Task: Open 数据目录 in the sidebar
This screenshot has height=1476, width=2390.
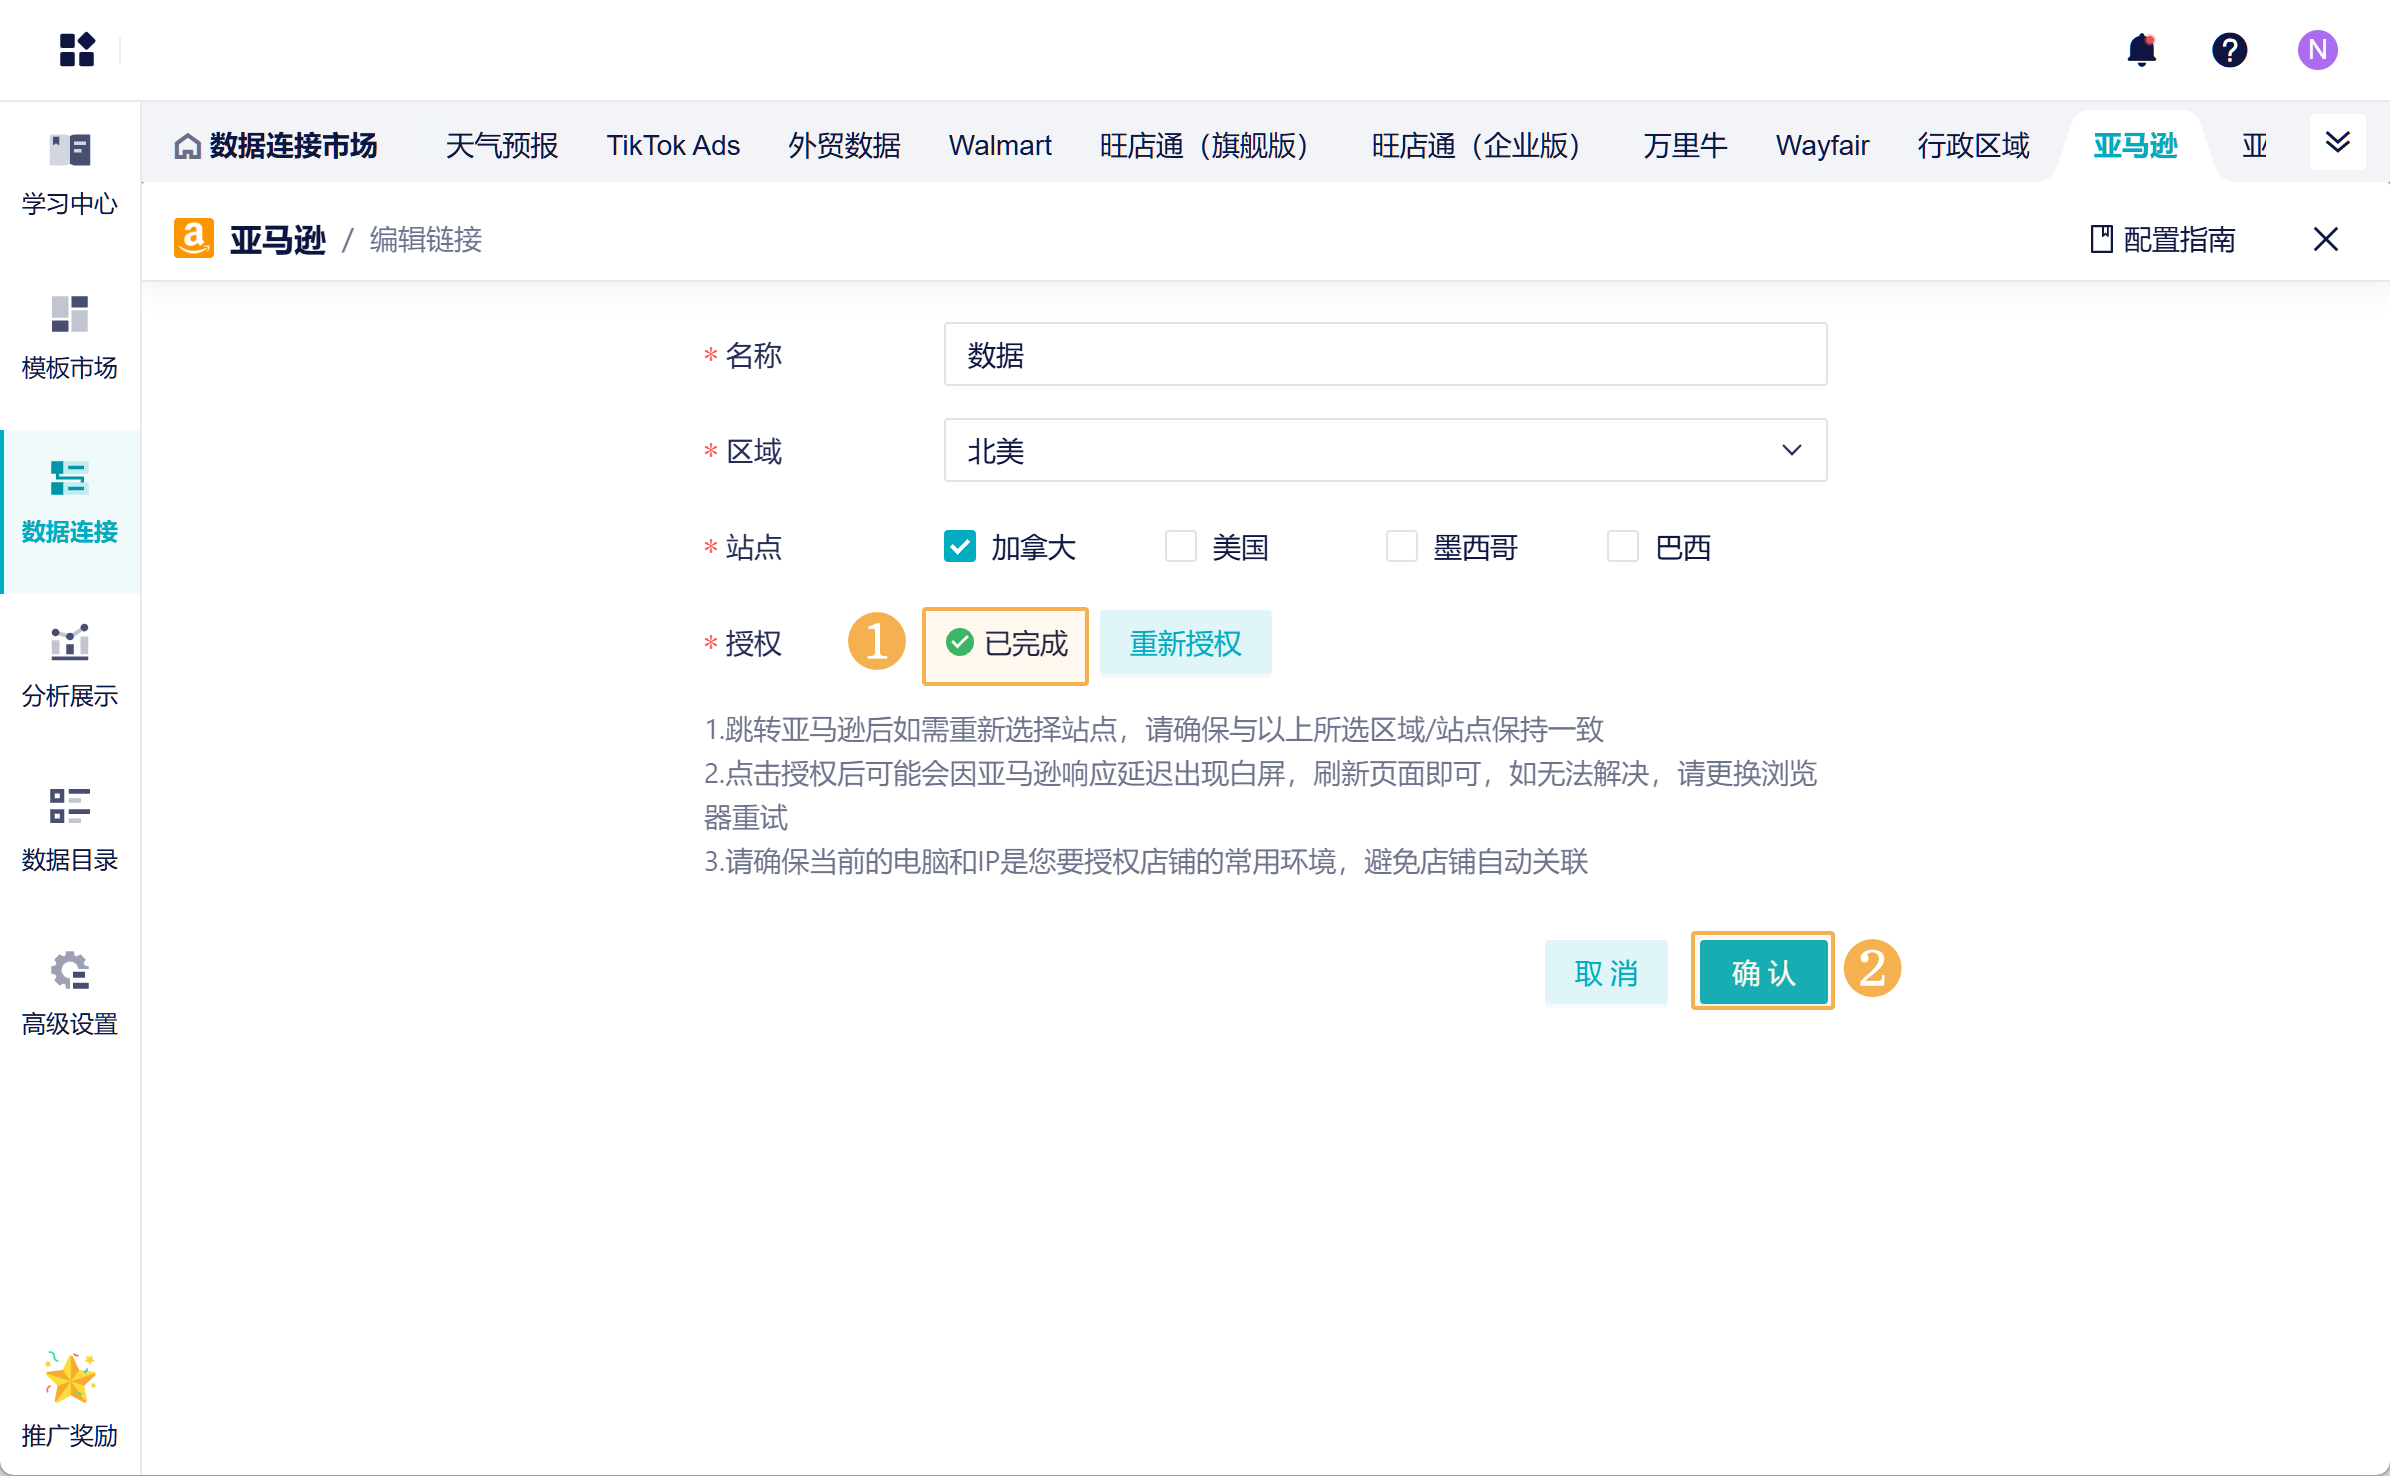Action: tap(70, 832)
